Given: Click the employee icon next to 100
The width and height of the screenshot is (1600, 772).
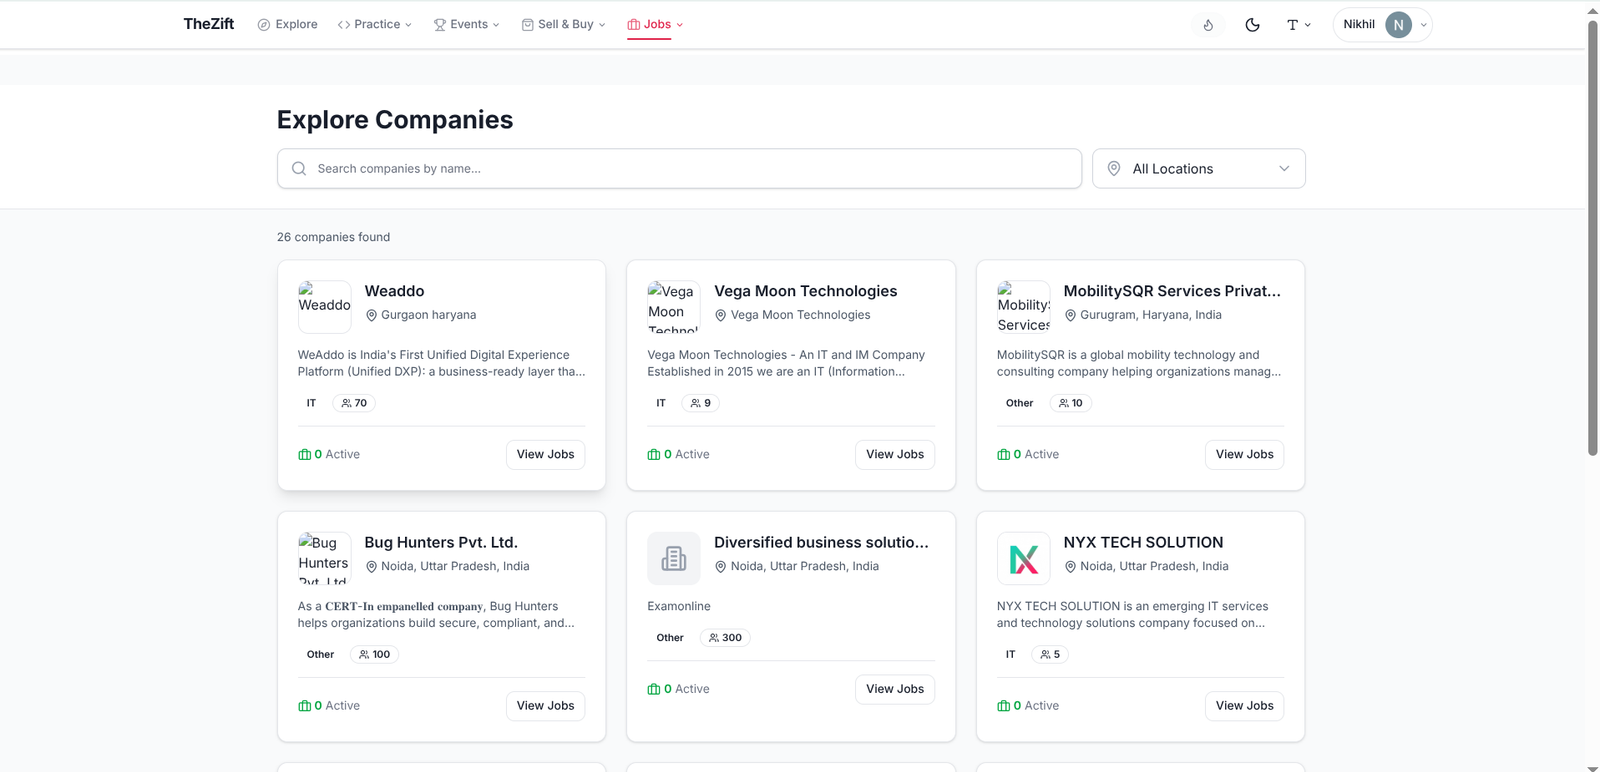Looking at the screenshot, I should click(x=364, y=654).
